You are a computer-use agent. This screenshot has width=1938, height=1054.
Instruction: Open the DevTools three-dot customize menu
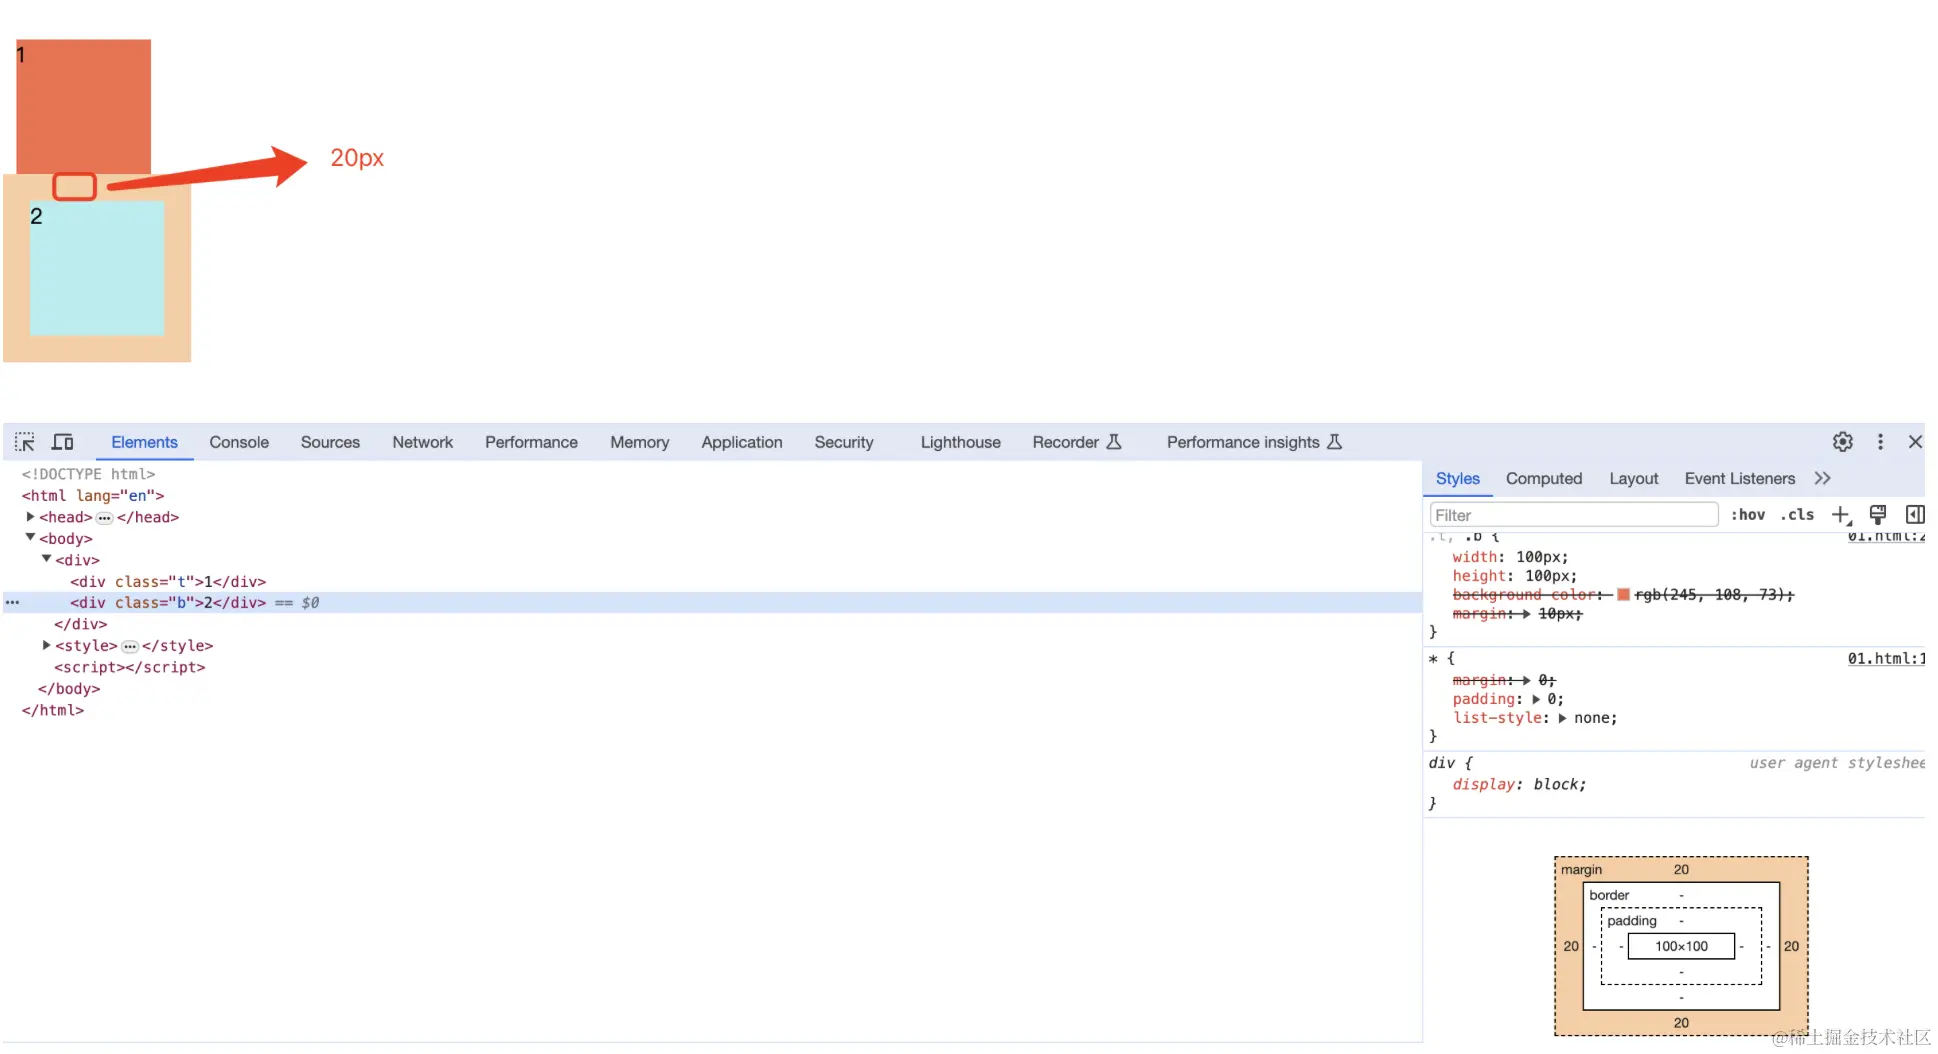[1880, 442]
